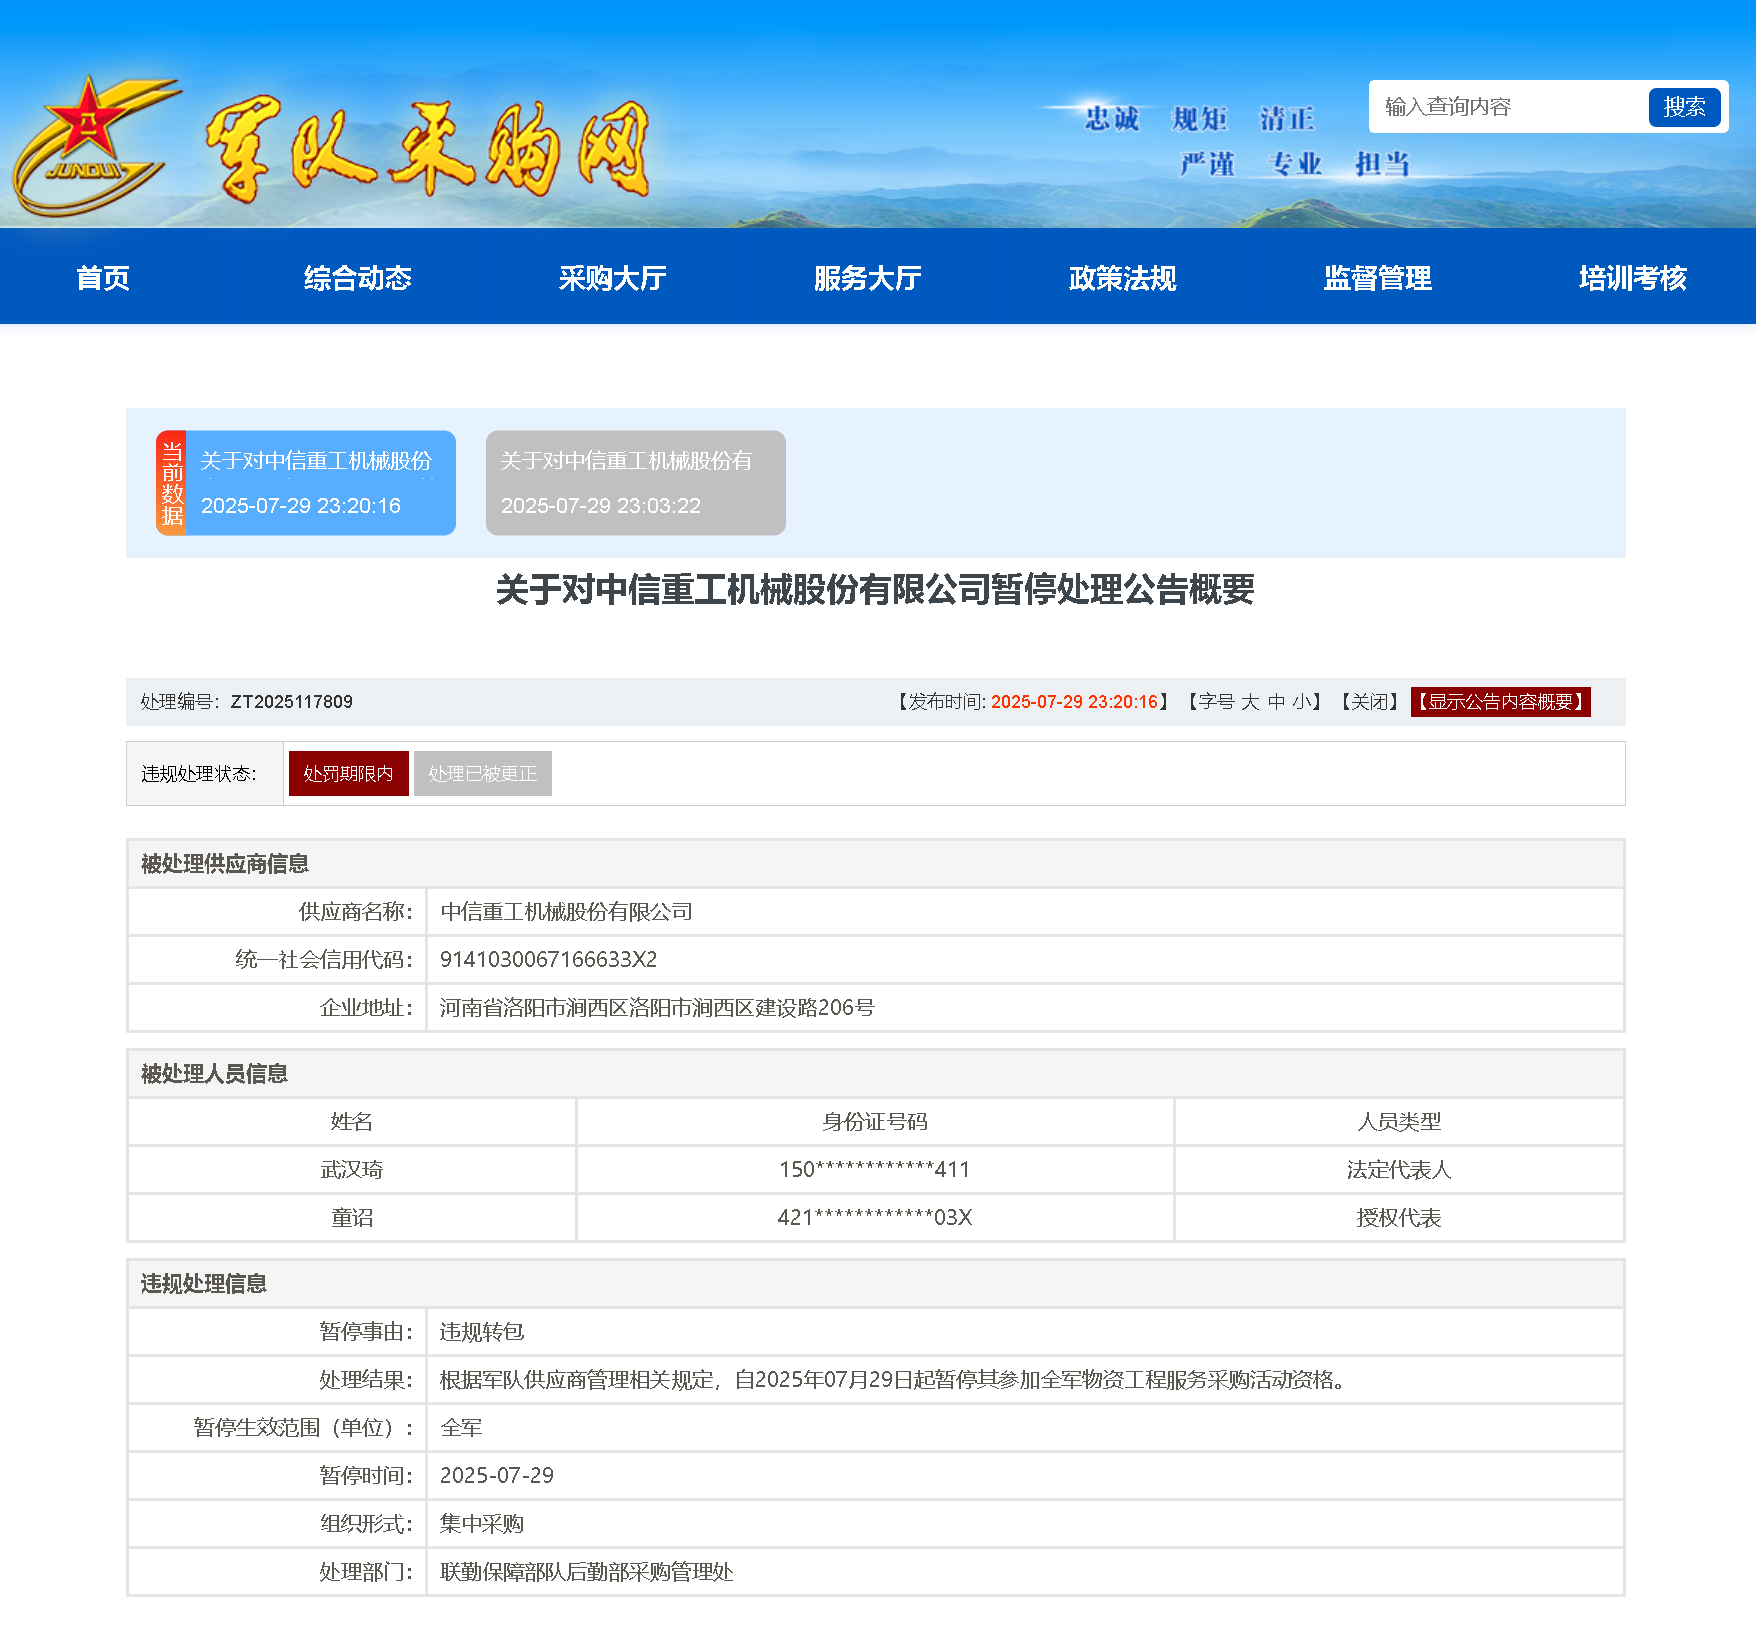Select the grey history card dated 23:03:22
The image size is (1756, 1639).
(636, 483)
